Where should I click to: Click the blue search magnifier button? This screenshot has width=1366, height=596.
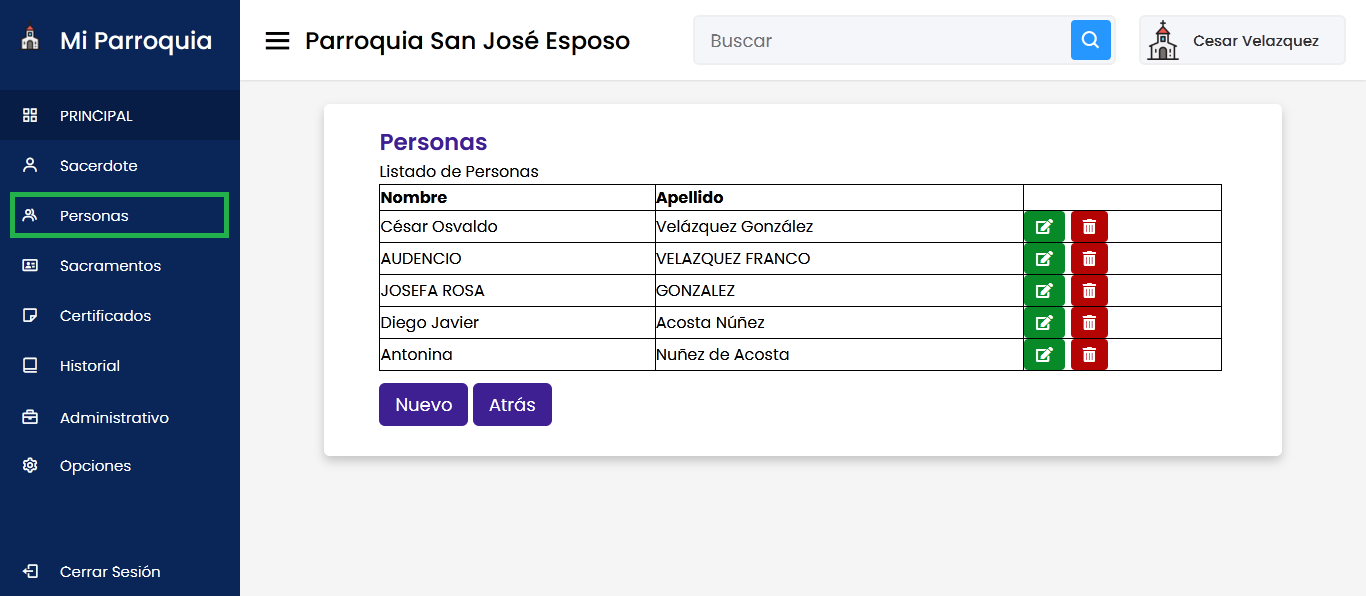click(1090, 41)
